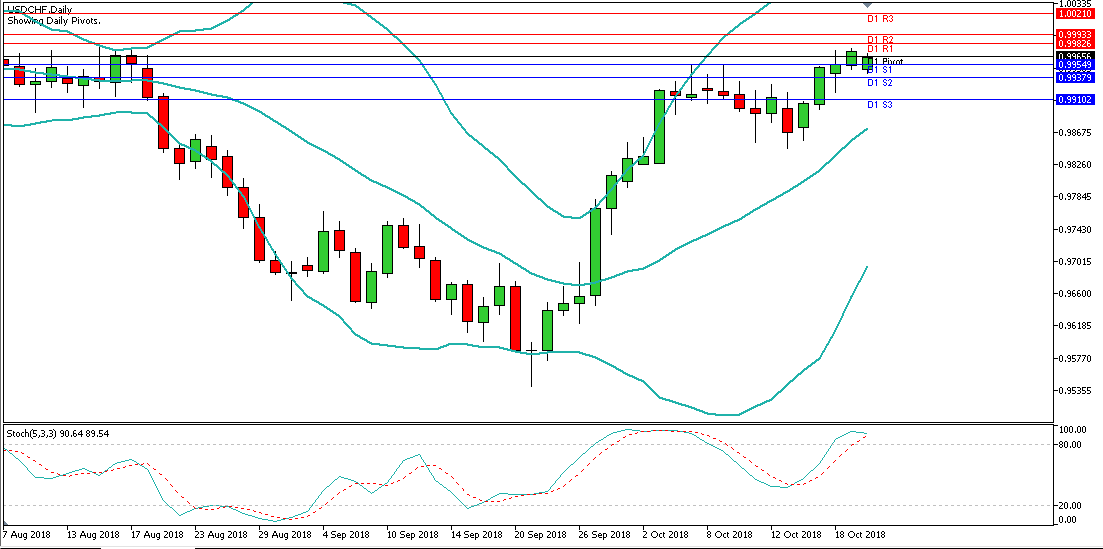Click the red 0.99826 price tag
This screenshot has height=549, width=1103.
(x=1077, y=44)
